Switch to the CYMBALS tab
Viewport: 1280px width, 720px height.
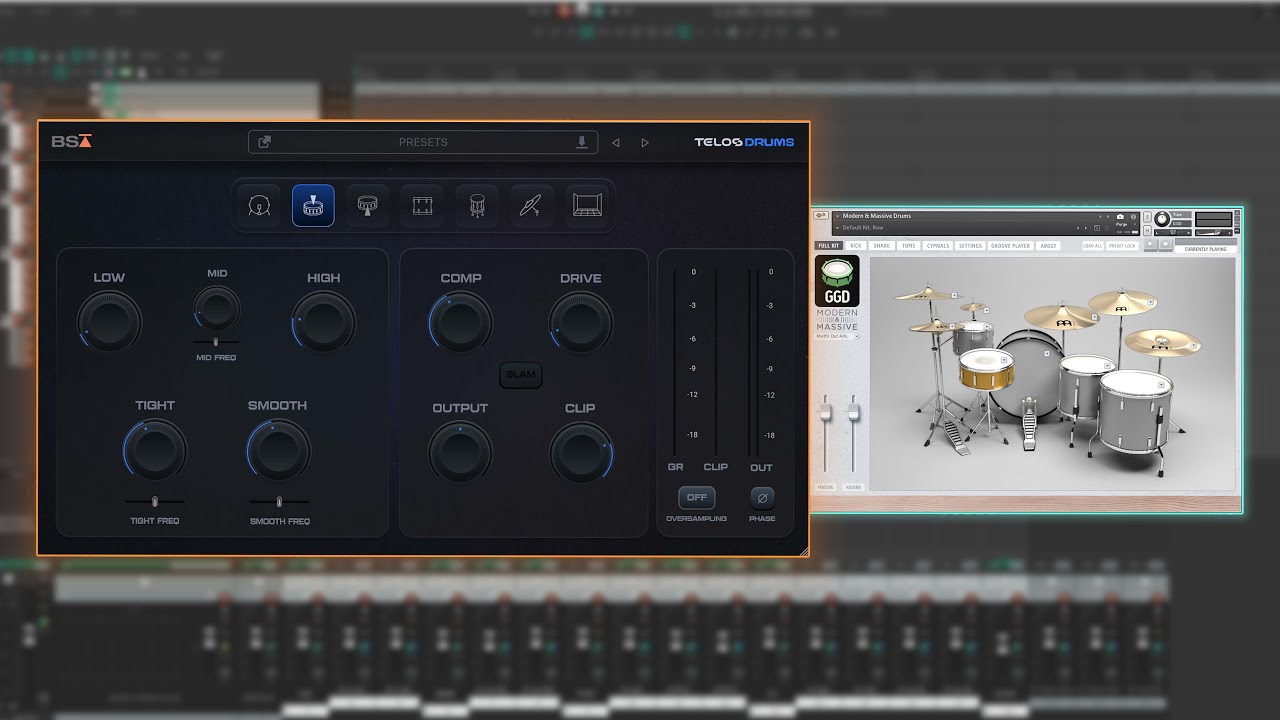tap(938, 246)
